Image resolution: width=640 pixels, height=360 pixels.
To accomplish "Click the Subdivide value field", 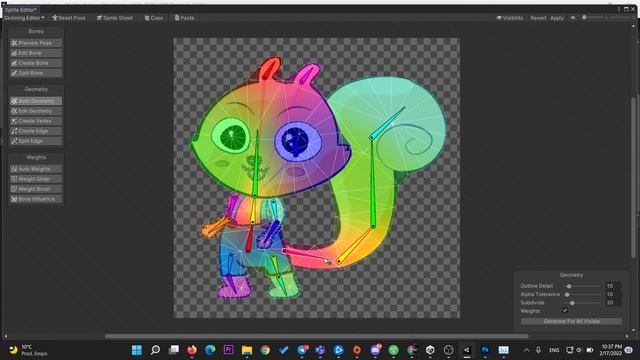I will (x=613, y=303).
